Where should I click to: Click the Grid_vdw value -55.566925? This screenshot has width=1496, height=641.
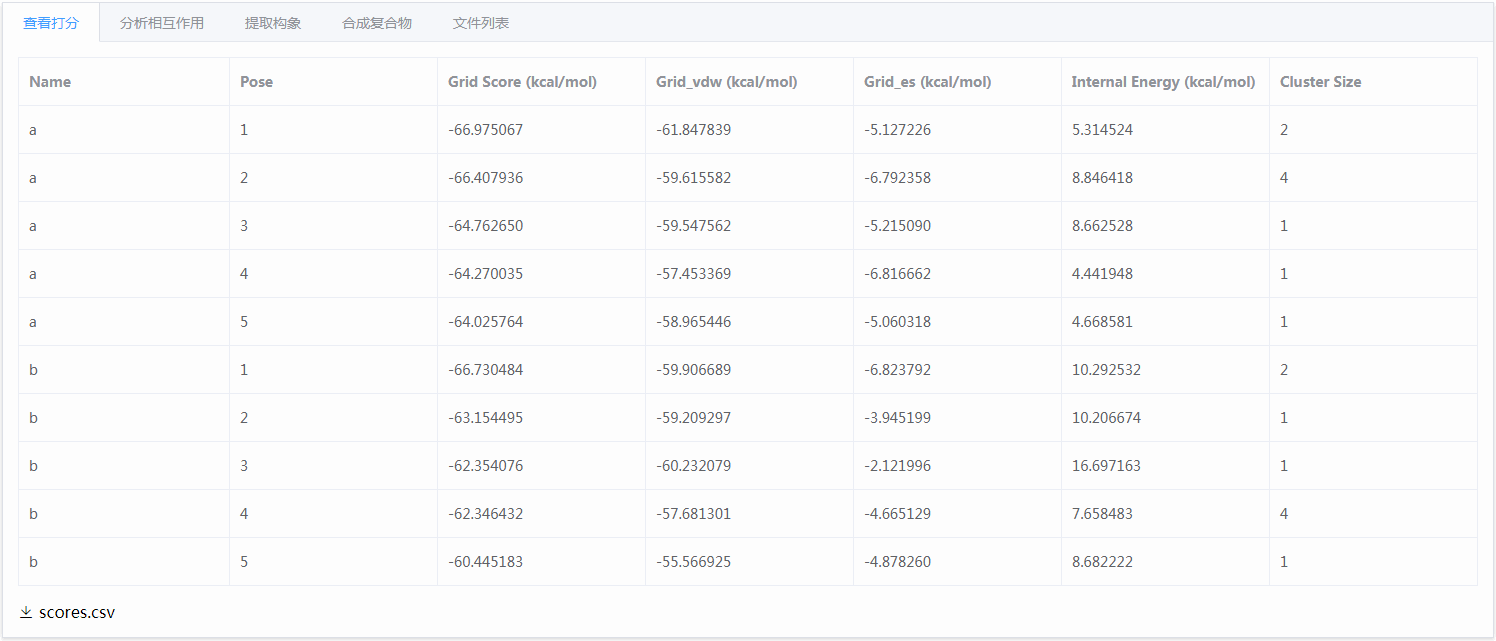coord(693,562)
